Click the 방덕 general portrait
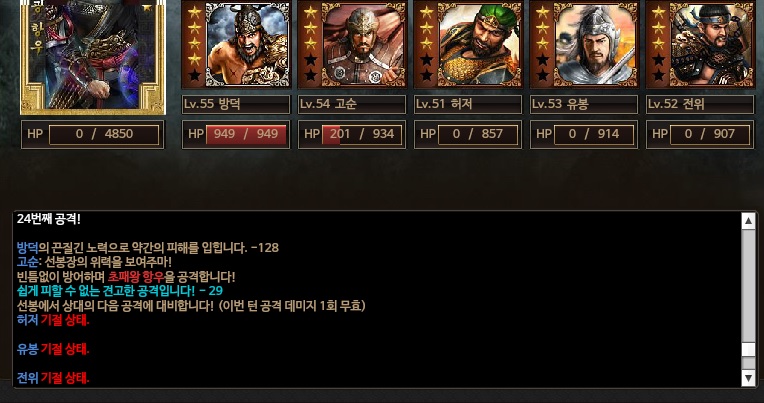The height and width of the screenshot is (403, 764). pyautogui.click(x=248, y=44)
